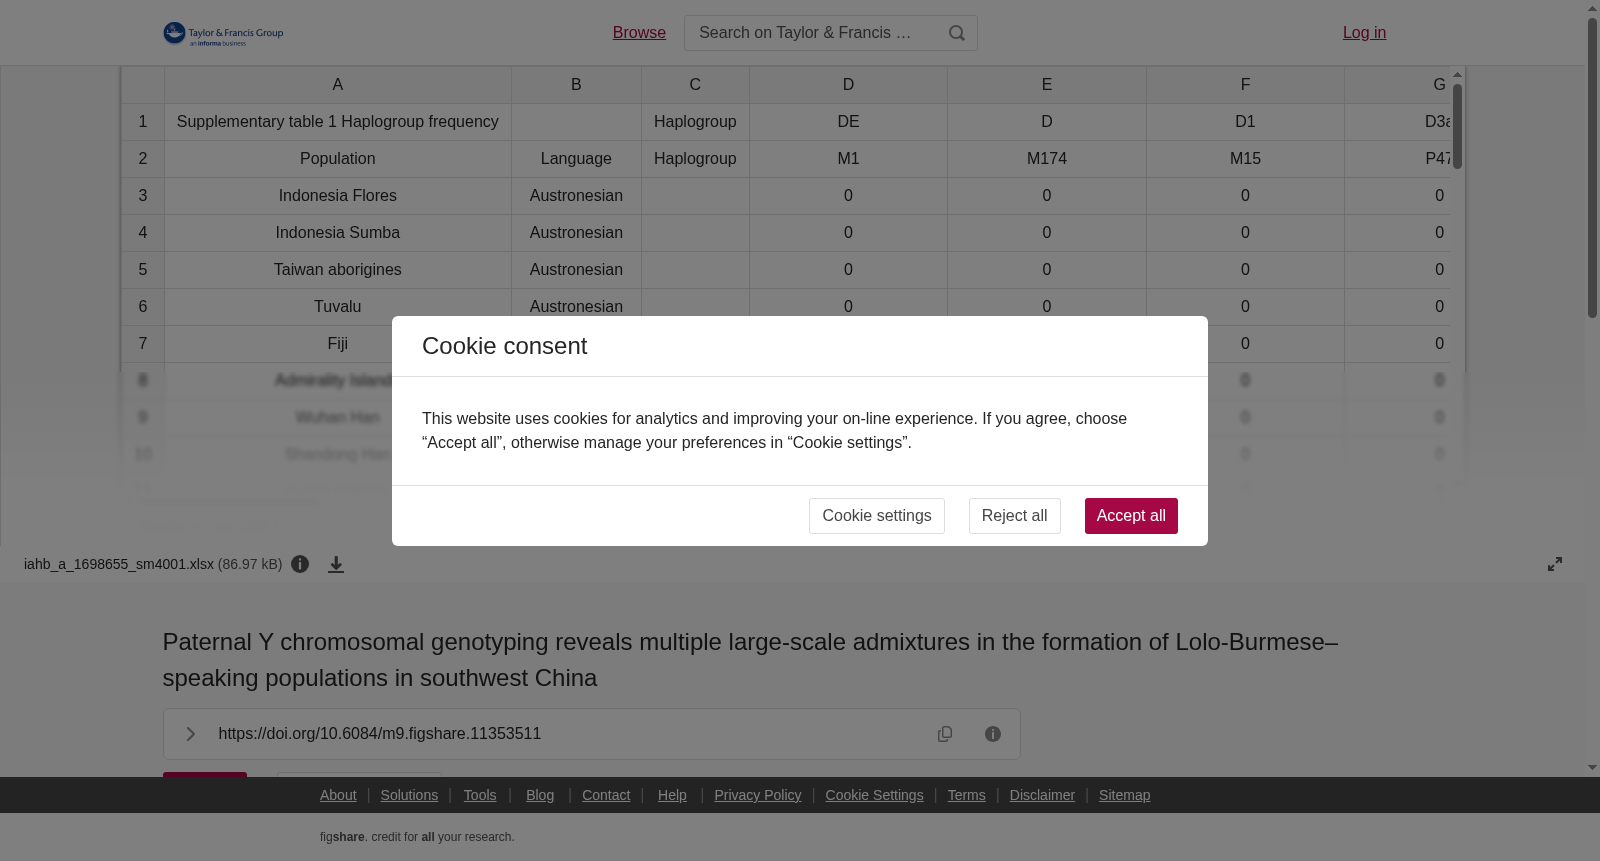The height and width of the screenshot is (861, 1600).
Task: Open file info icon next to xlsx filename
Action: pyautogui.click(x=300, y=564)
